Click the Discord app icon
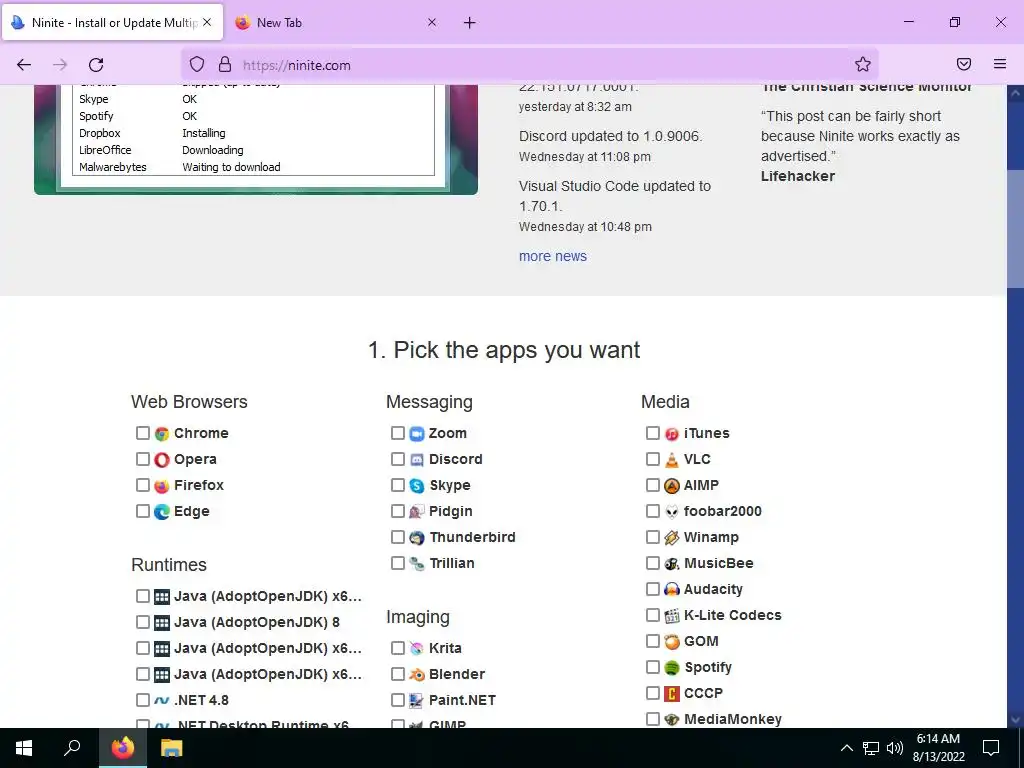1024x768 pixels. (417, 460)
